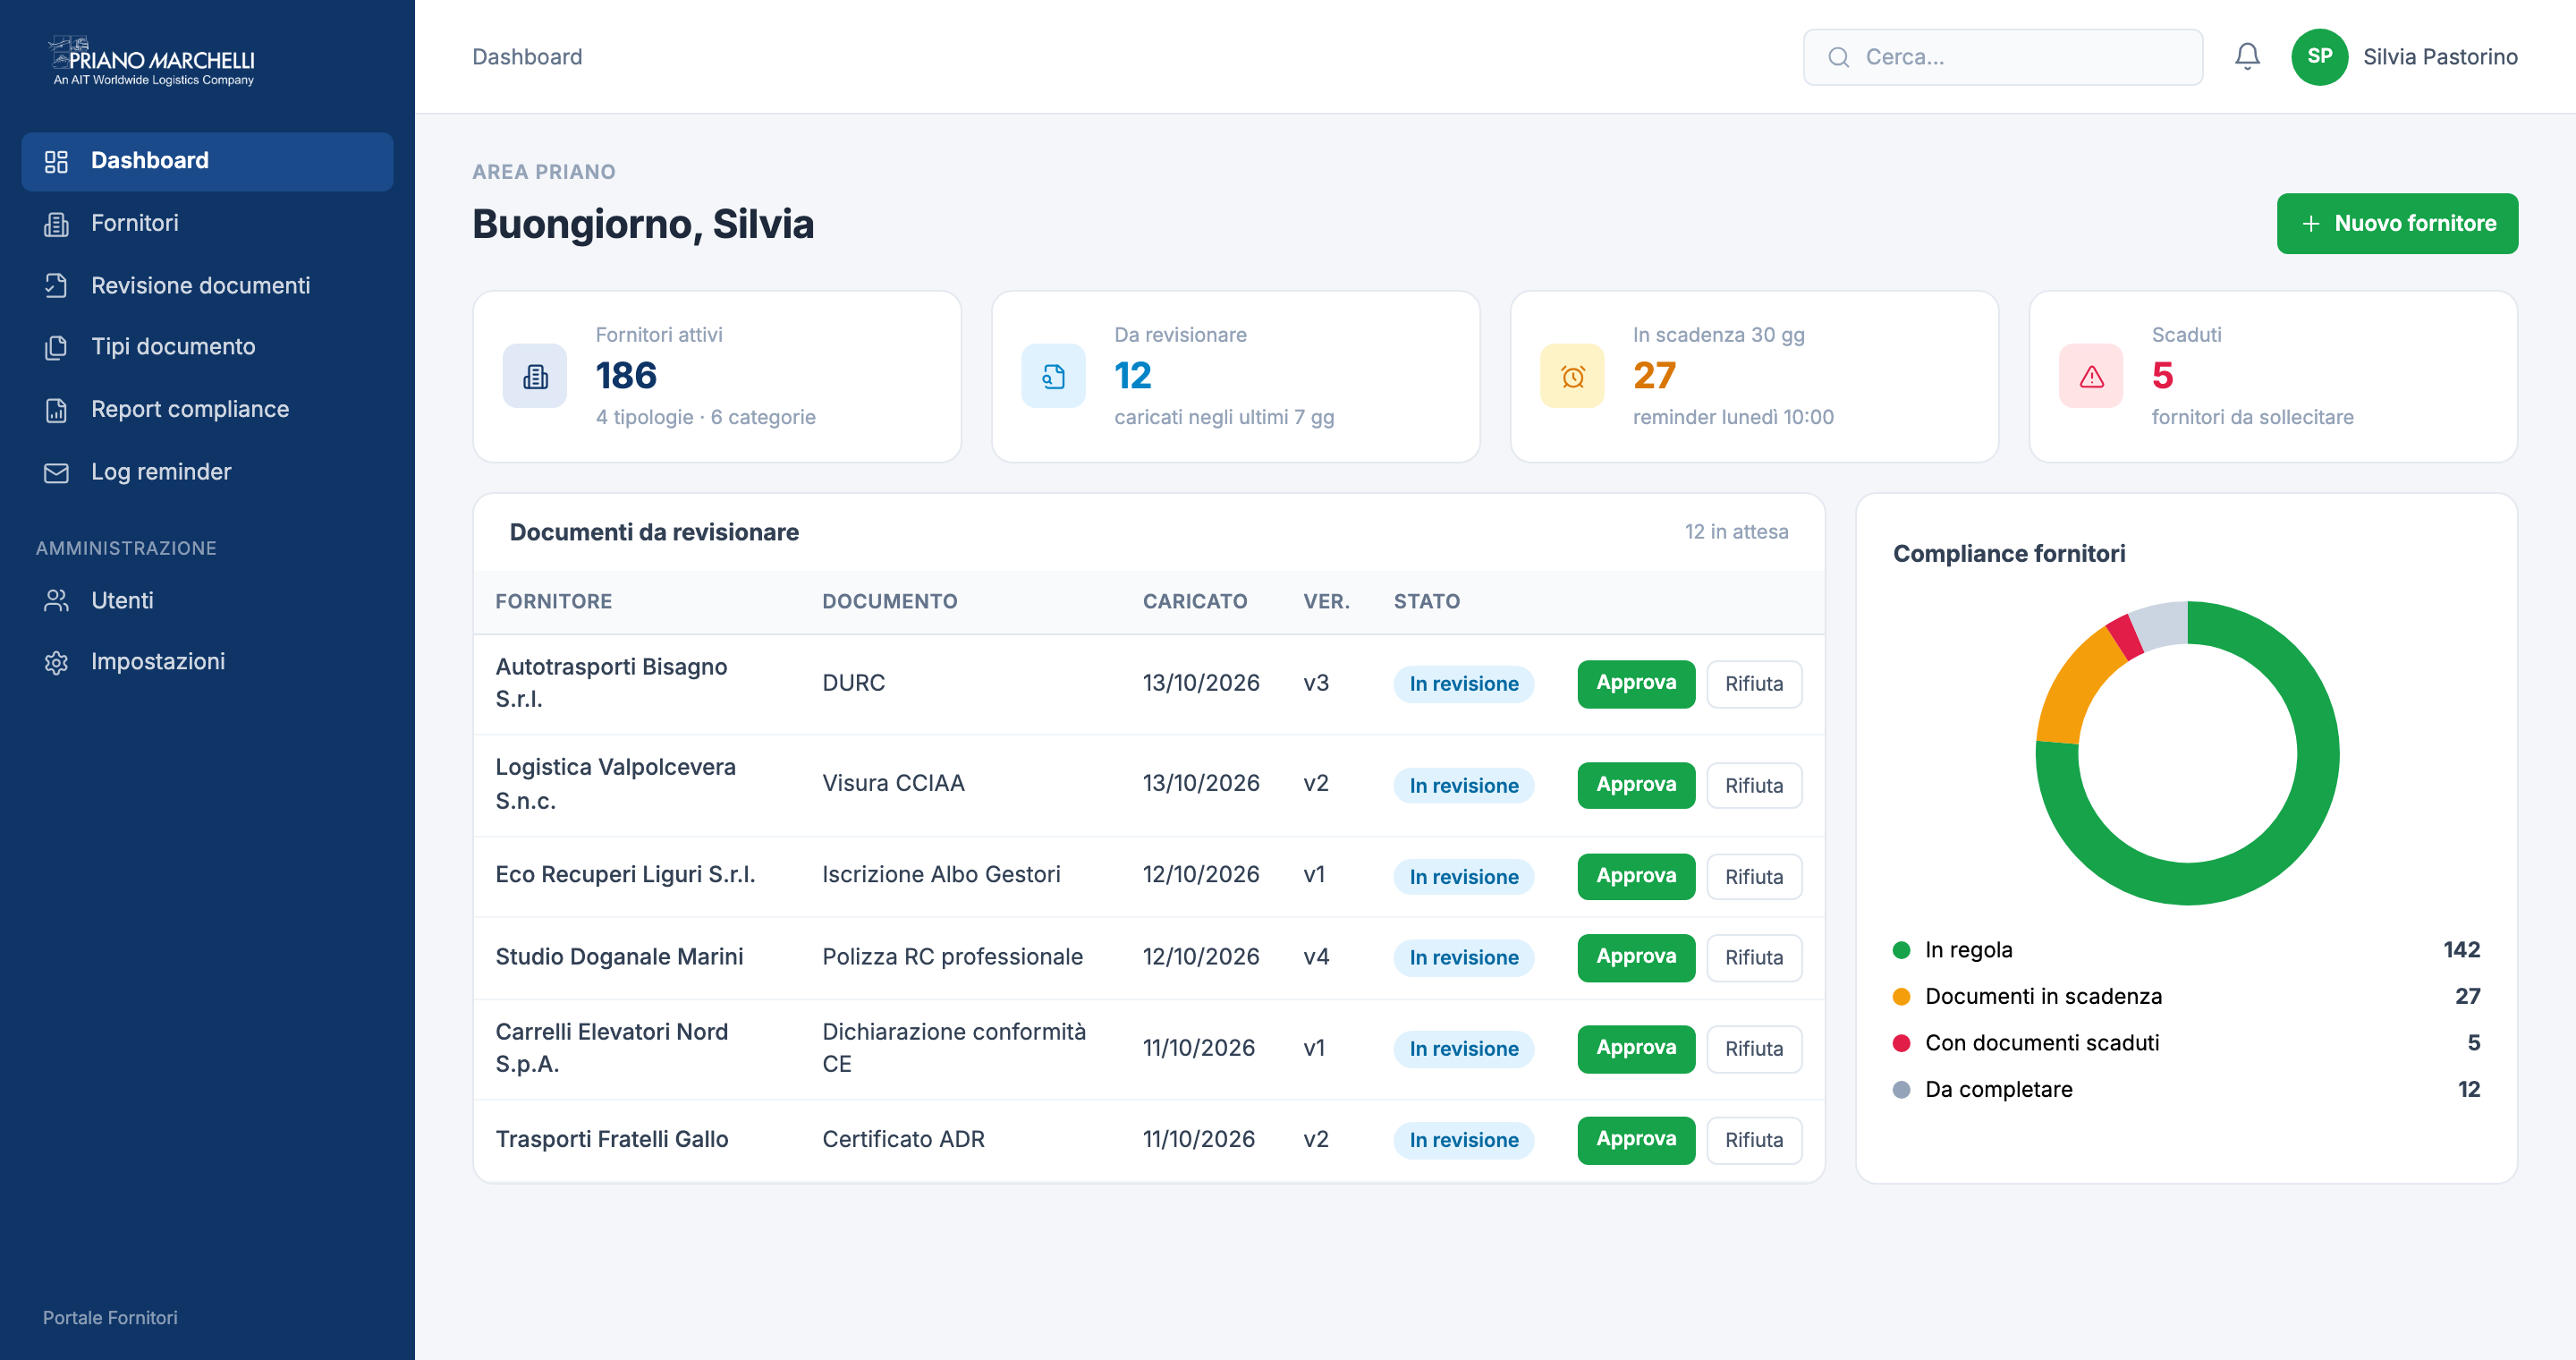Reject Logistica Valpolcevera Visura CCIAA
Image resolution: width=2576 pixels, height=1360 pixels.
click(1754, 786)
